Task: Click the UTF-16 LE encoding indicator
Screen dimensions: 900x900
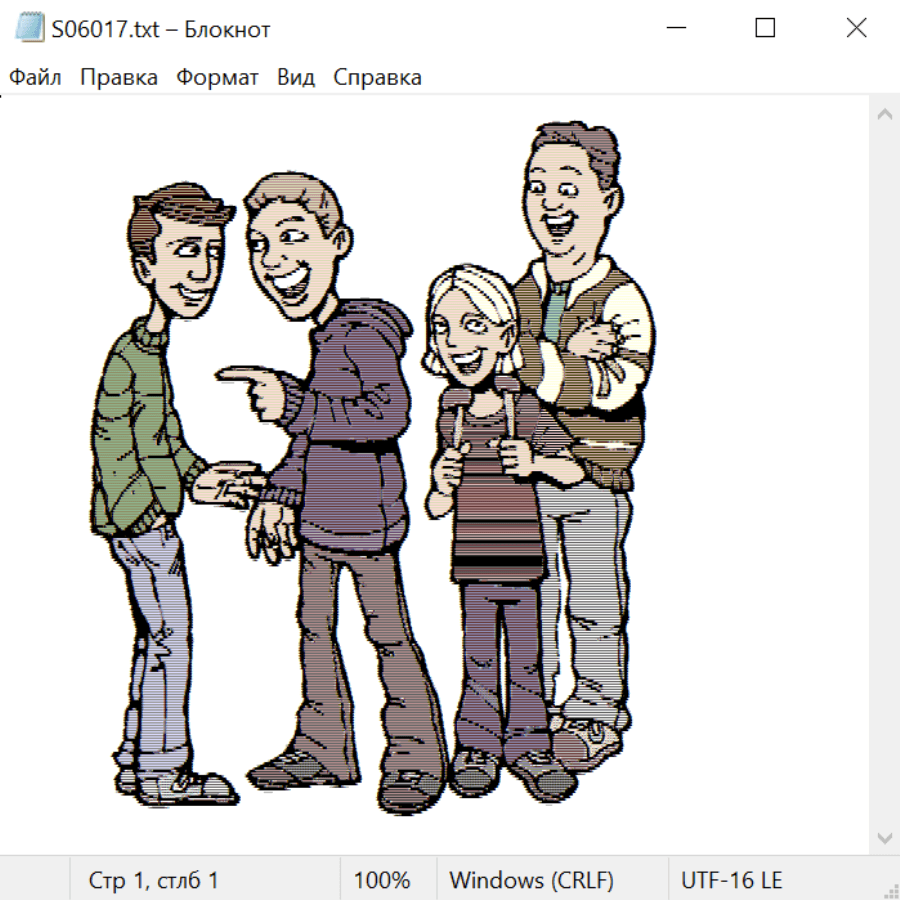Action: click(x=731, y=880)
